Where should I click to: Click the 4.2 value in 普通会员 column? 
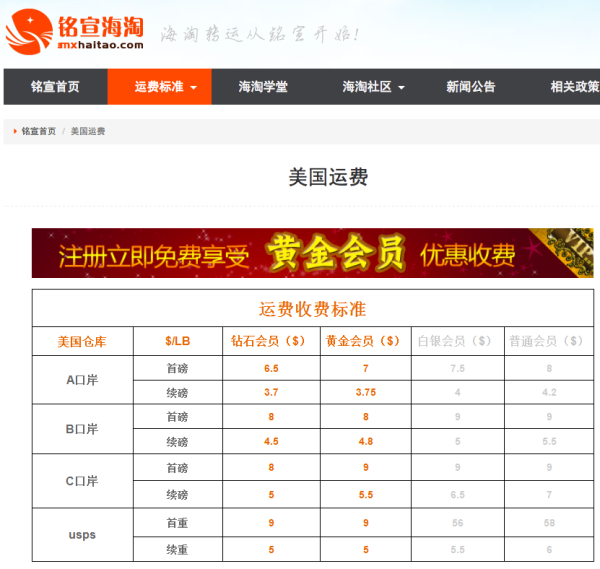point(549,392)
